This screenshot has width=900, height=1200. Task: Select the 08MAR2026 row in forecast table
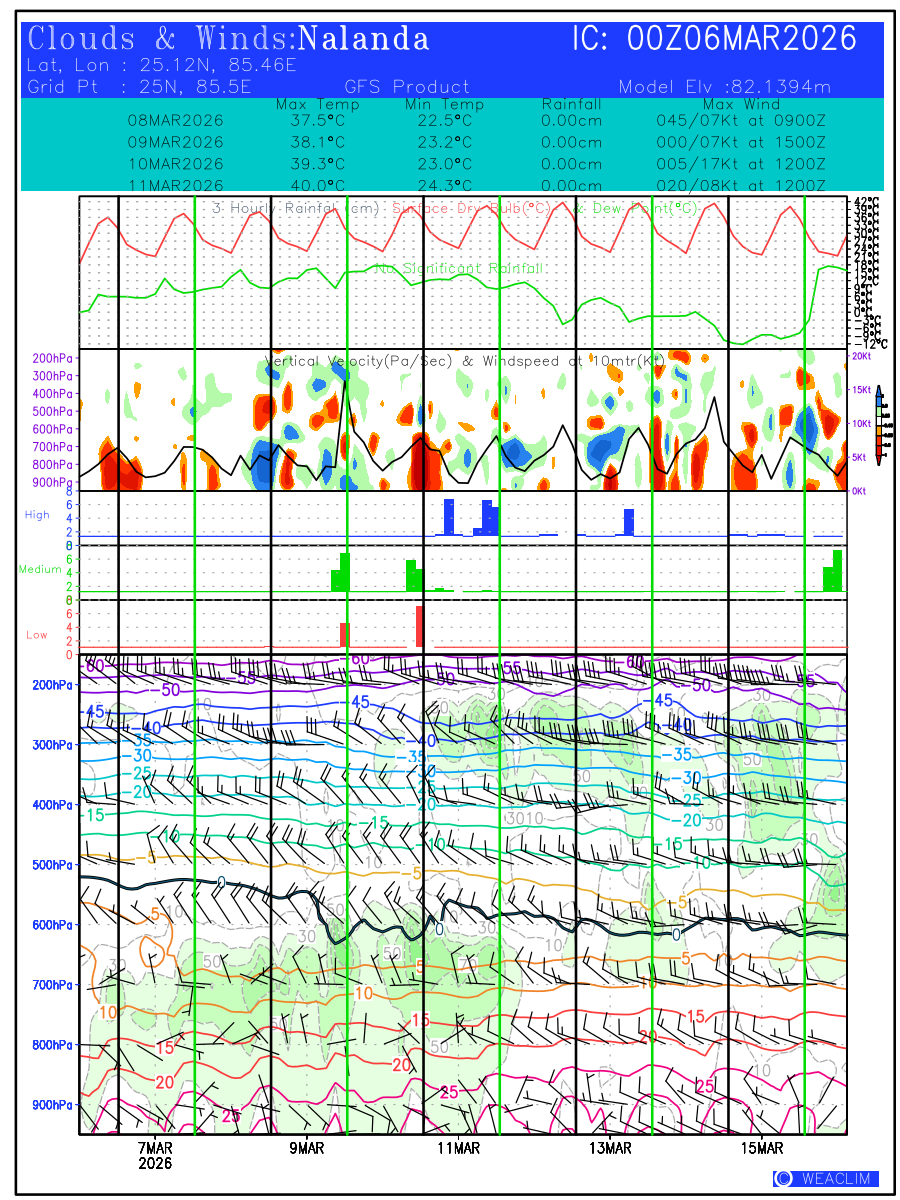[x=176, y=121]
